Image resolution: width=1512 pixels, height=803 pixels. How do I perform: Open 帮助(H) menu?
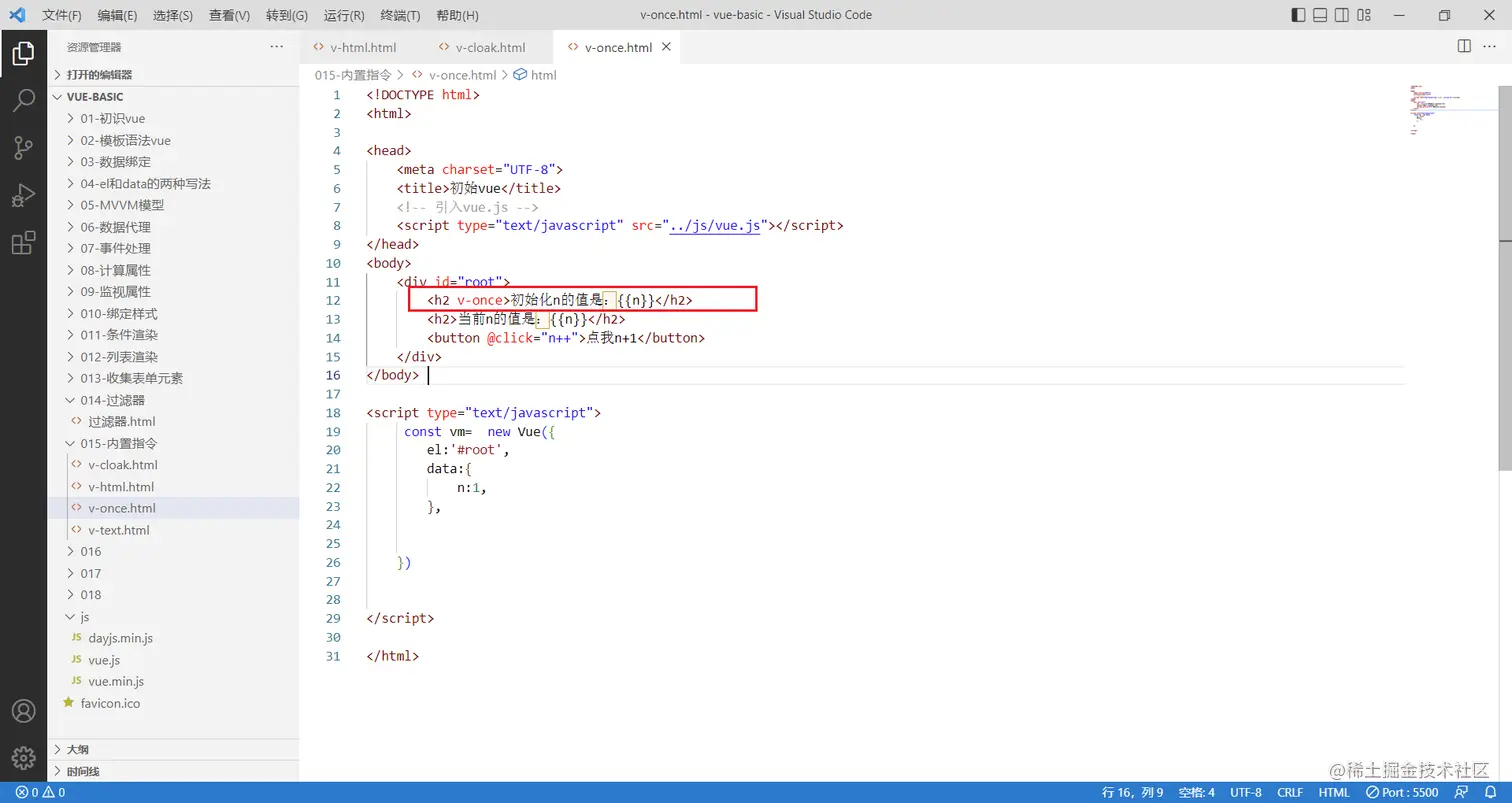[x=457, y=15]
